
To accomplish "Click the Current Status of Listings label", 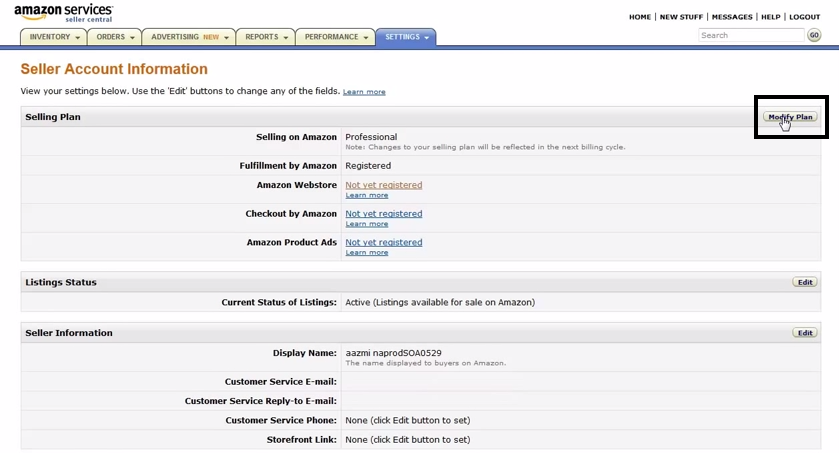I will (x=279, y=302).
